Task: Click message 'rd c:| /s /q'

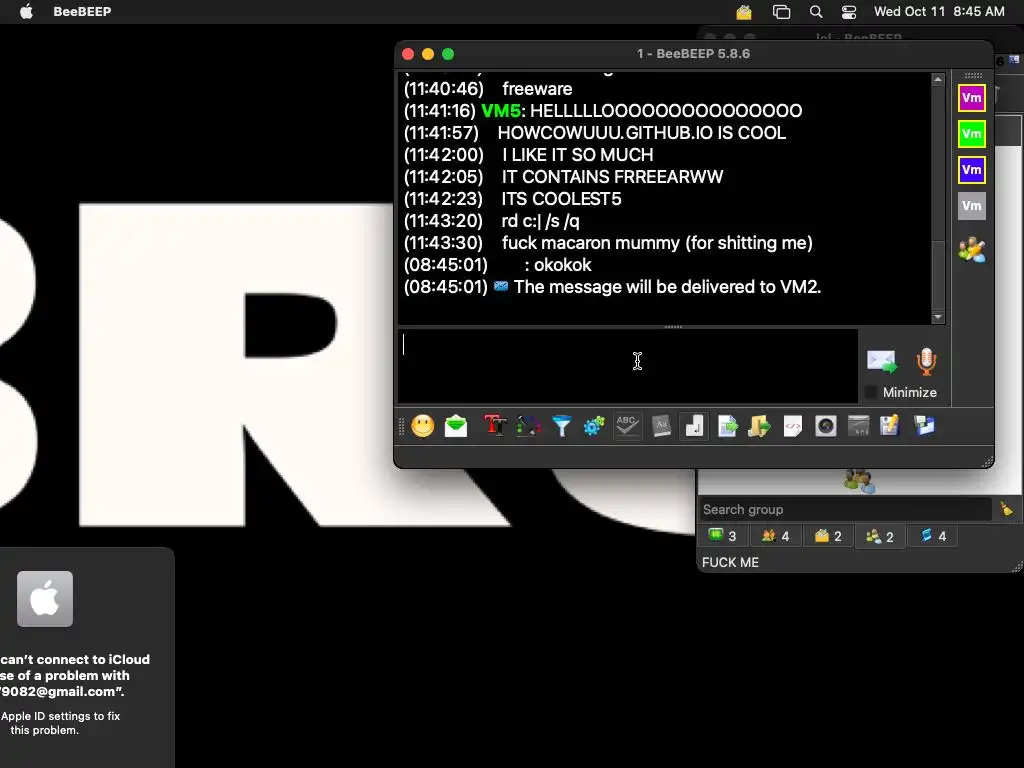Action: click(541, 221)
